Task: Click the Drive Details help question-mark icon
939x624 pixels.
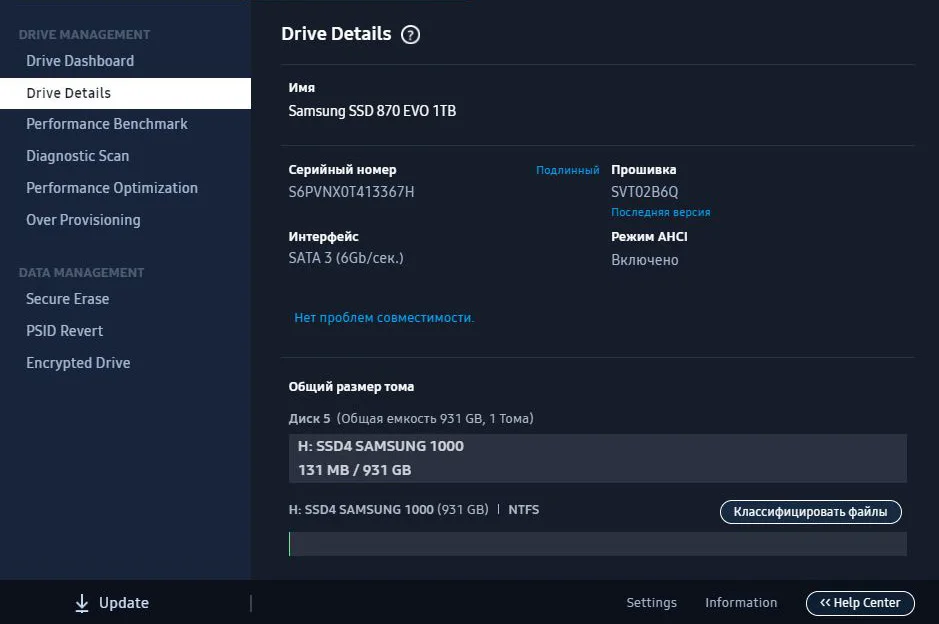Action: click(410, 35)
